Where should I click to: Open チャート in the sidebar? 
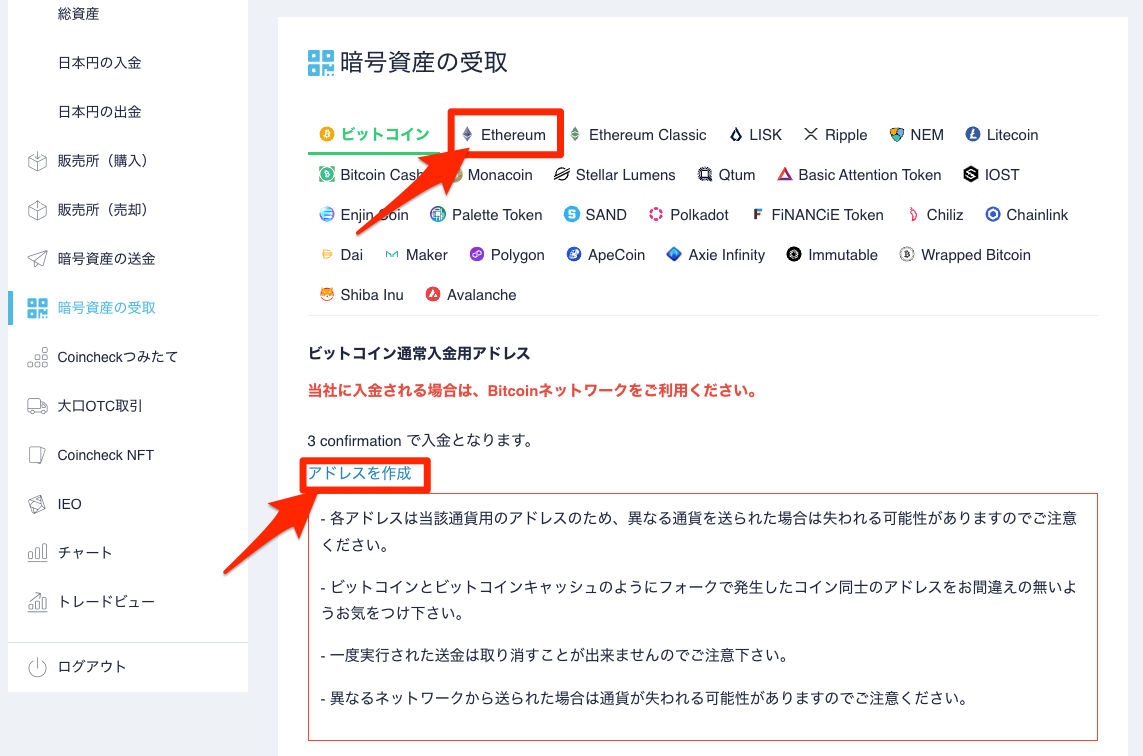85,553
